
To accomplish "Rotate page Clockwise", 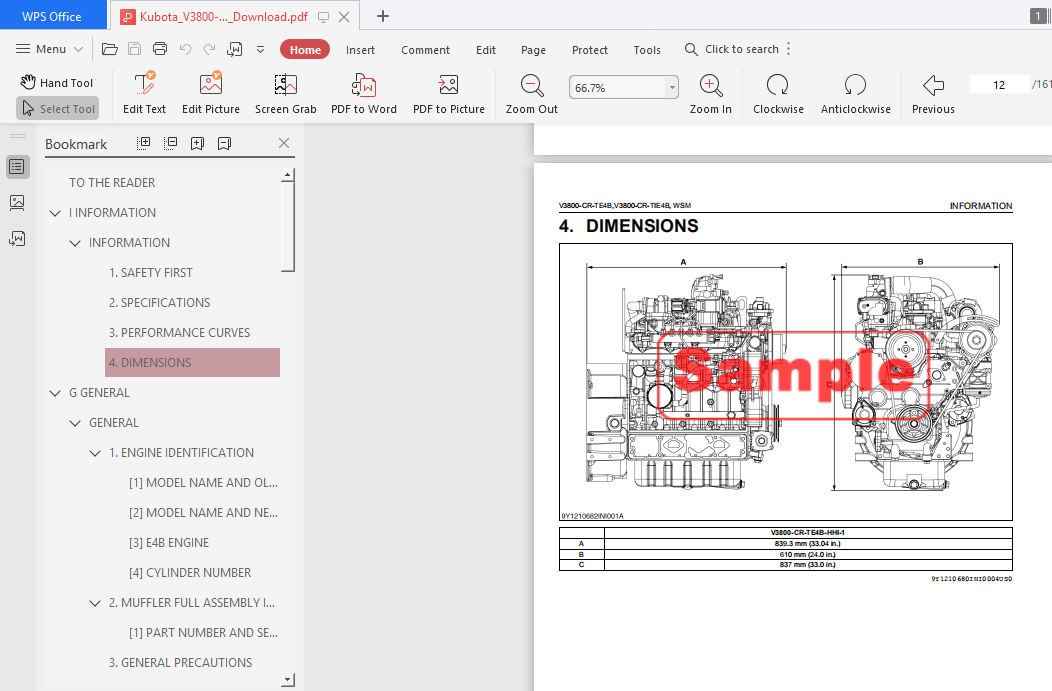I will click(778, 93).
